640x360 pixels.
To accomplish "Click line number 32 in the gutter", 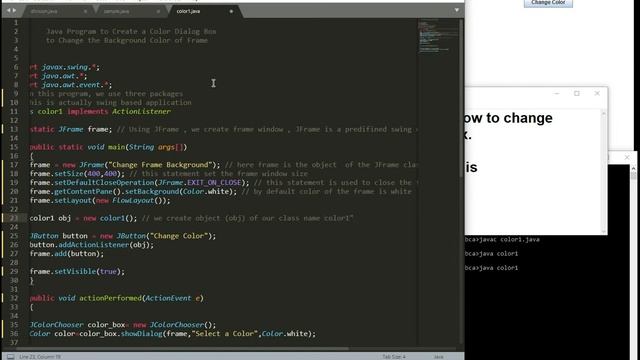I will (14, 298).
